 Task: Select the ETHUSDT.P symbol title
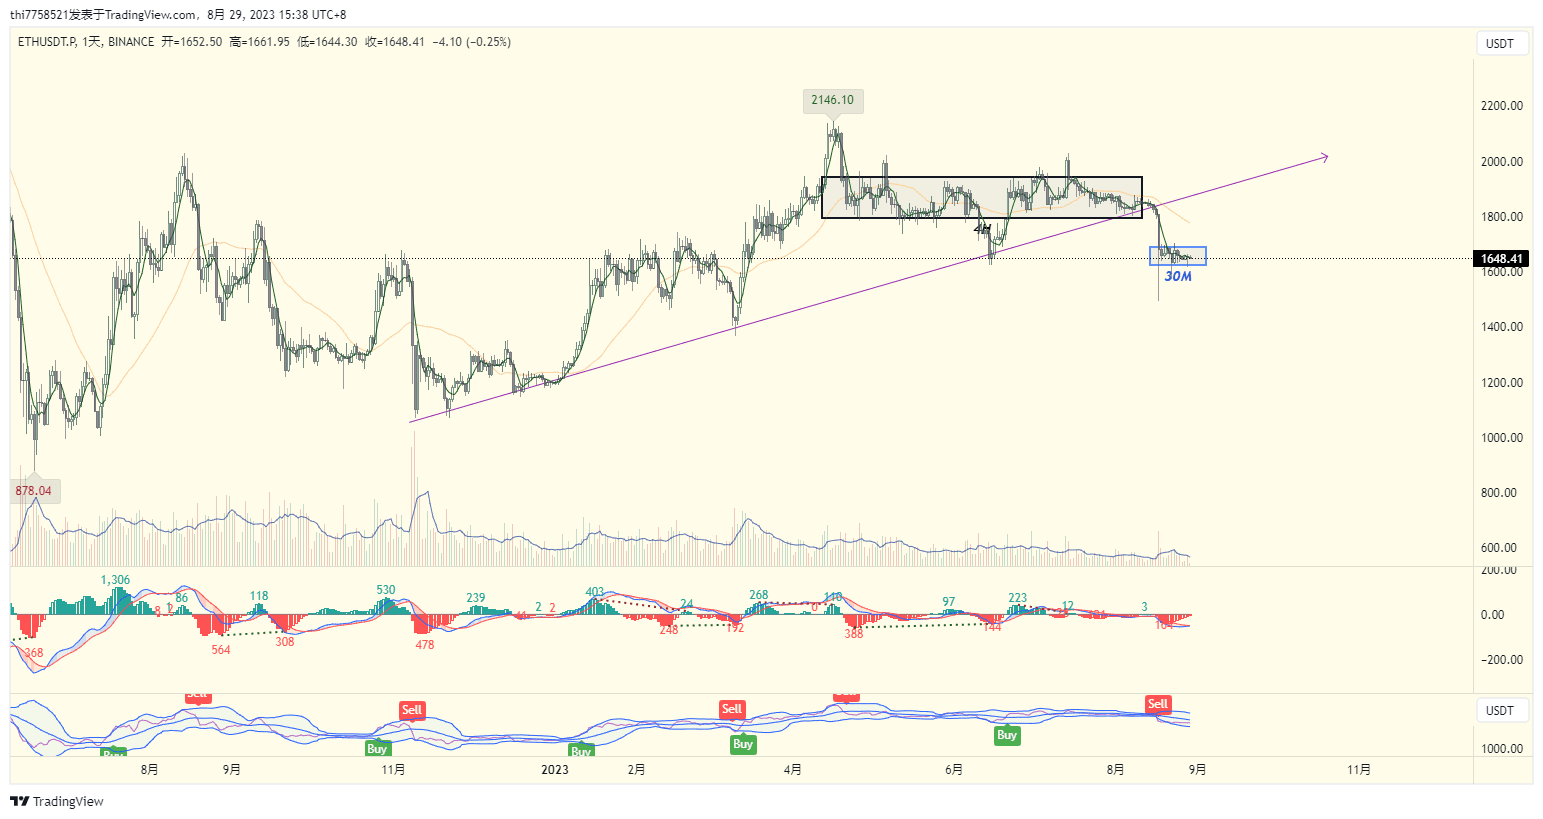pos(47,42)
